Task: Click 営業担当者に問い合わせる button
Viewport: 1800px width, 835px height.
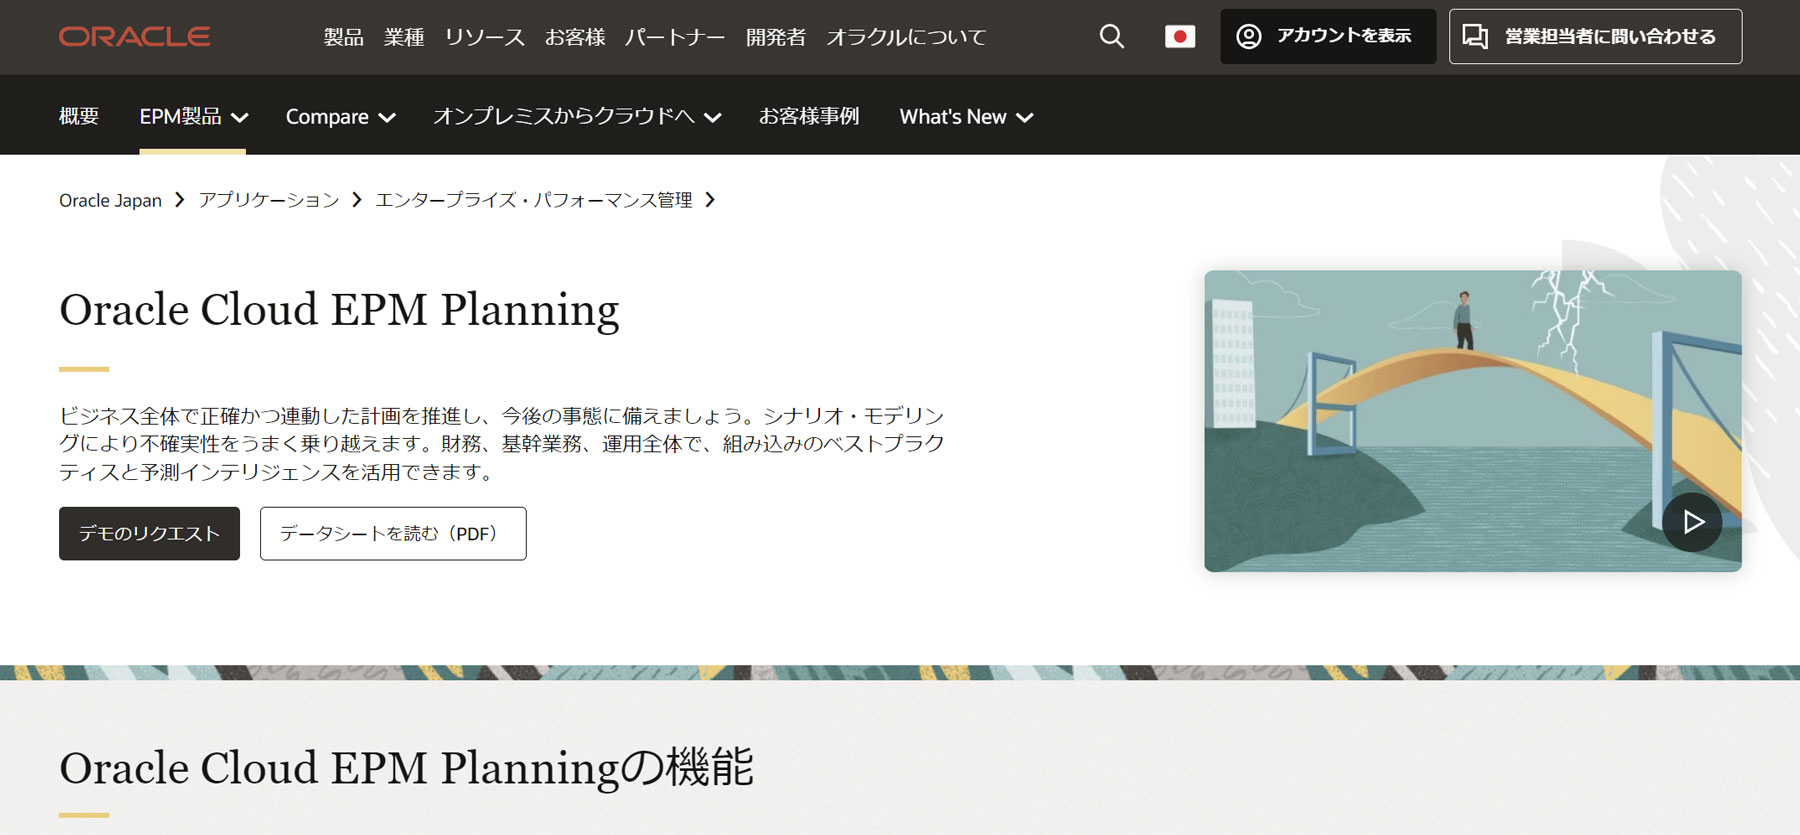Action: (1595, 37)
